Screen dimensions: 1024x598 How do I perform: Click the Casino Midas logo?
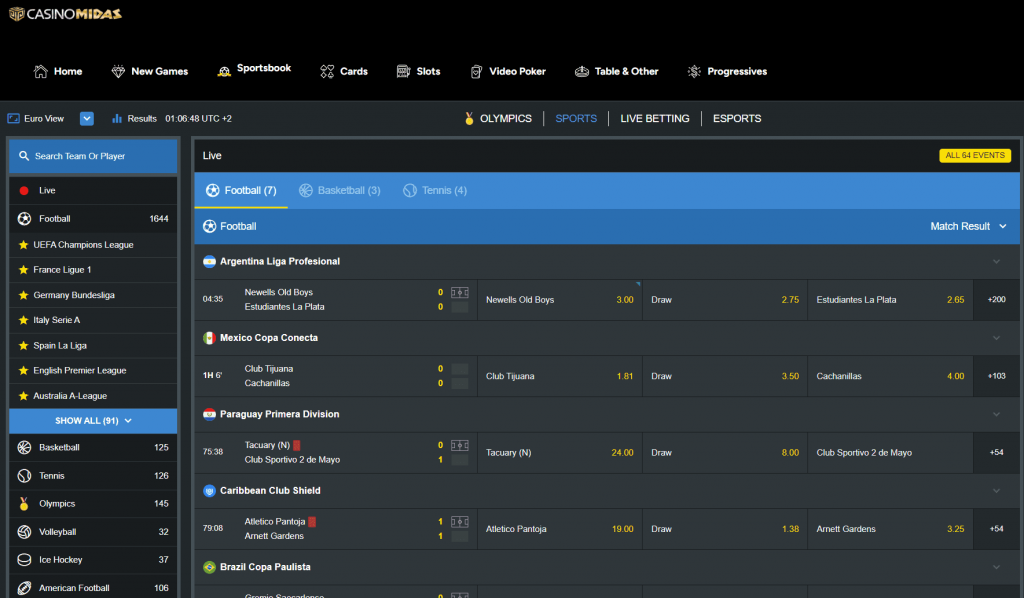point(65,14)
